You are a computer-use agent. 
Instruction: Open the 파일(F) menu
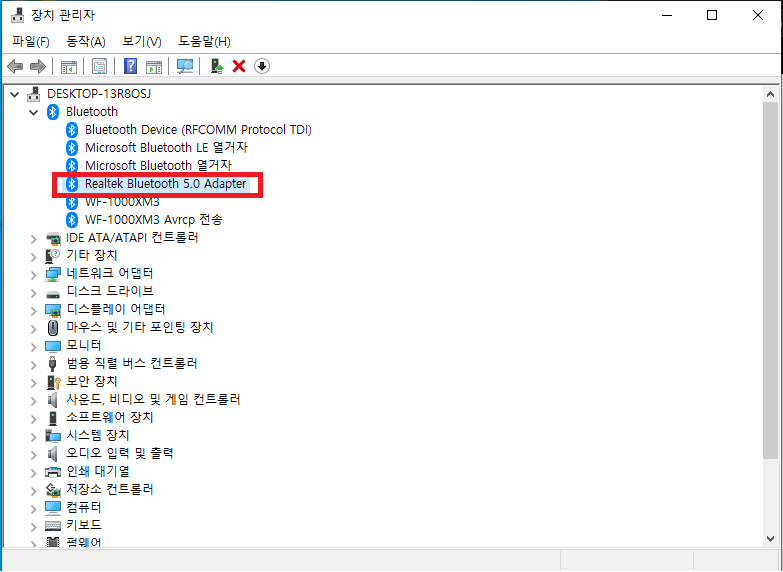[31, 41]
